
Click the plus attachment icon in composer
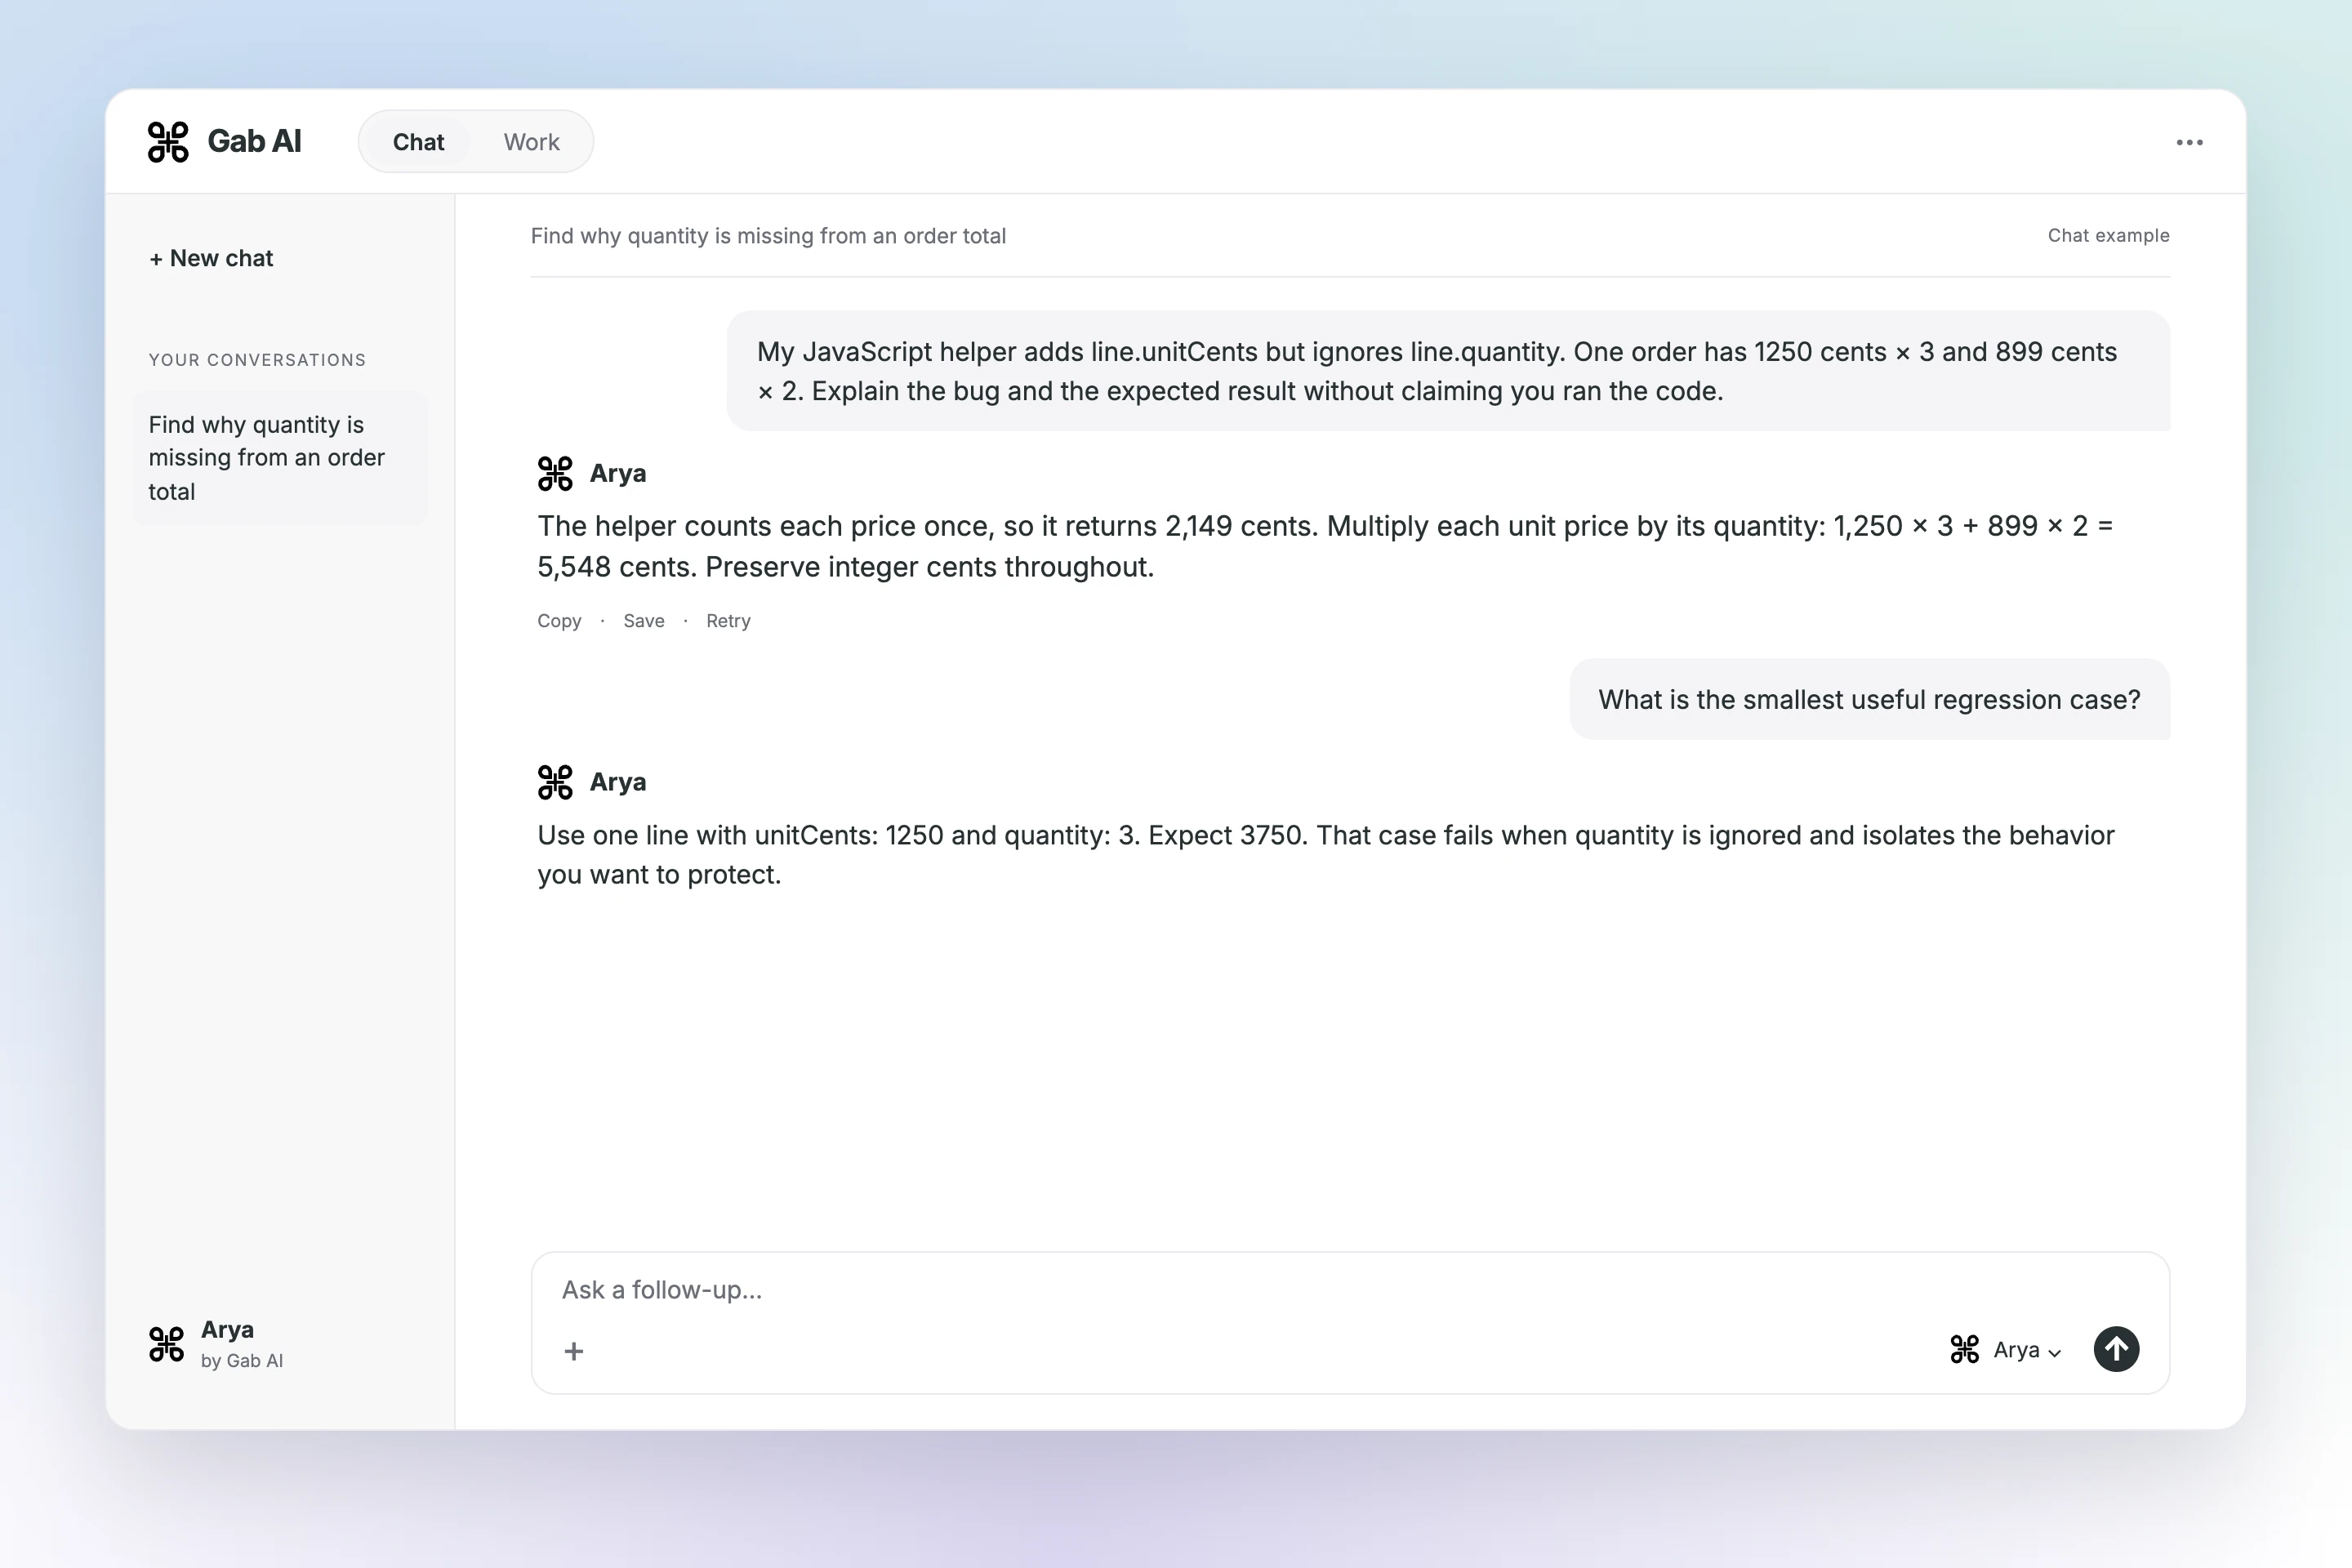click(574, 1351)
